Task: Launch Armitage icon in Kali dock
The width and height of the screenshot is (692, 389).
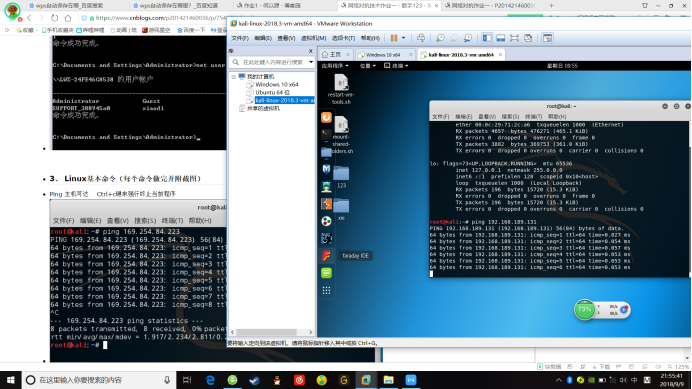Action: pyautogui.click(x=326, y=187)
